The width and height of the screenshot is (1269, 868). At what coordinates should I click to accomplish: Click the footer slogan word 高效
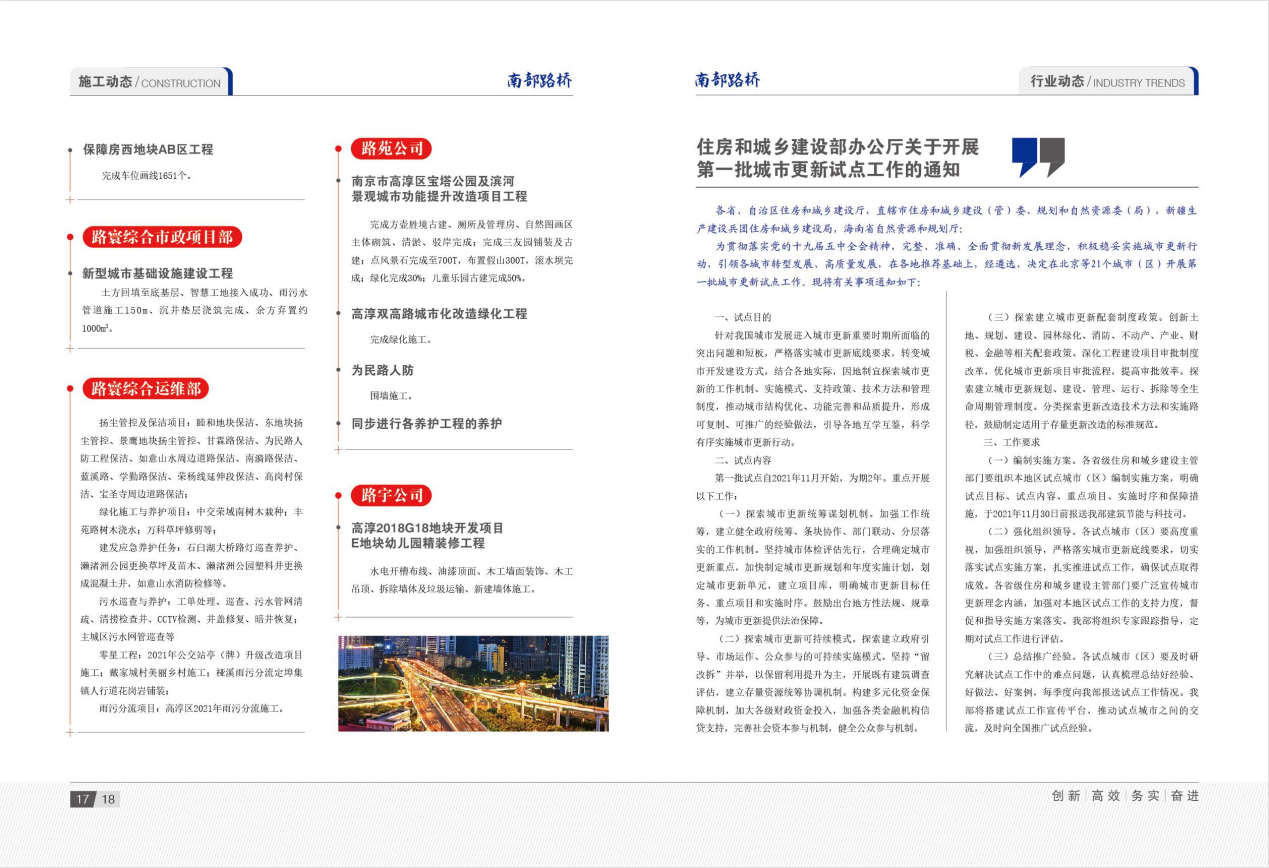point(1106,796)
